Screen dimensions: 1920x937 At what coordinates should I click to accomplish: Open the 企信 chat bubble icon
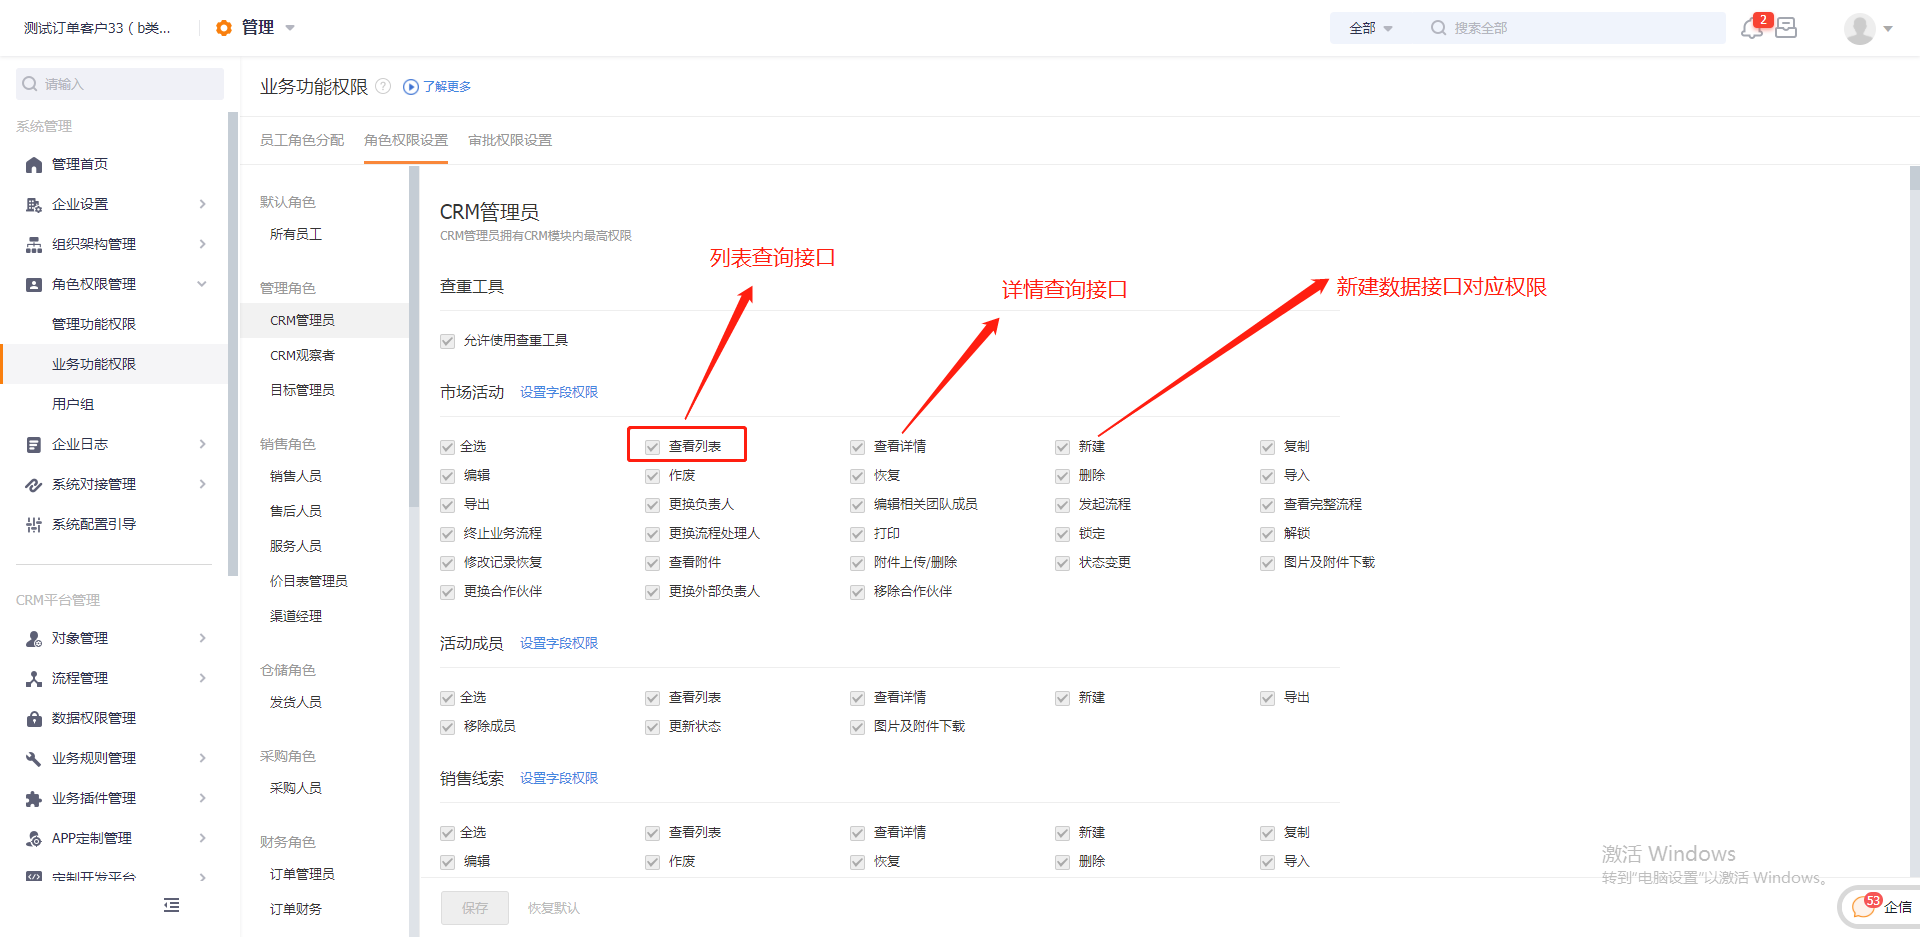click(x=1864, y=907)
